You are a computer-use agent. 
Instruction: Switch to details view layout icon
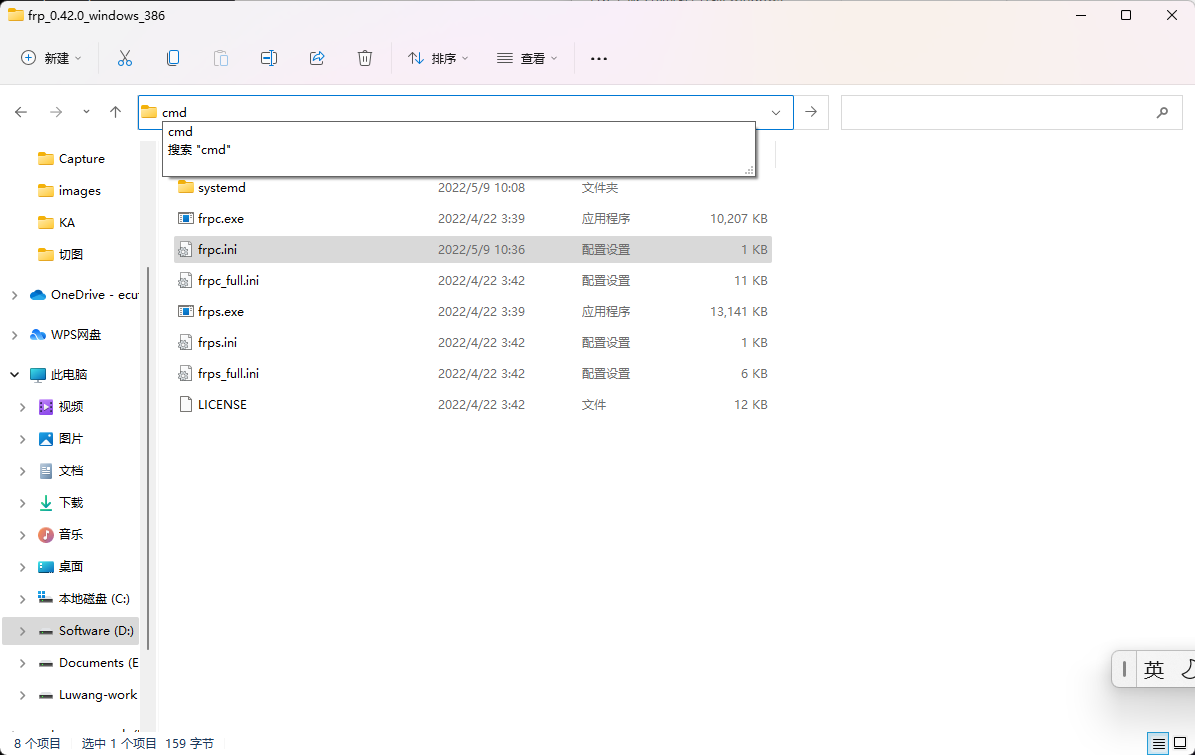tap(1158, 743)
